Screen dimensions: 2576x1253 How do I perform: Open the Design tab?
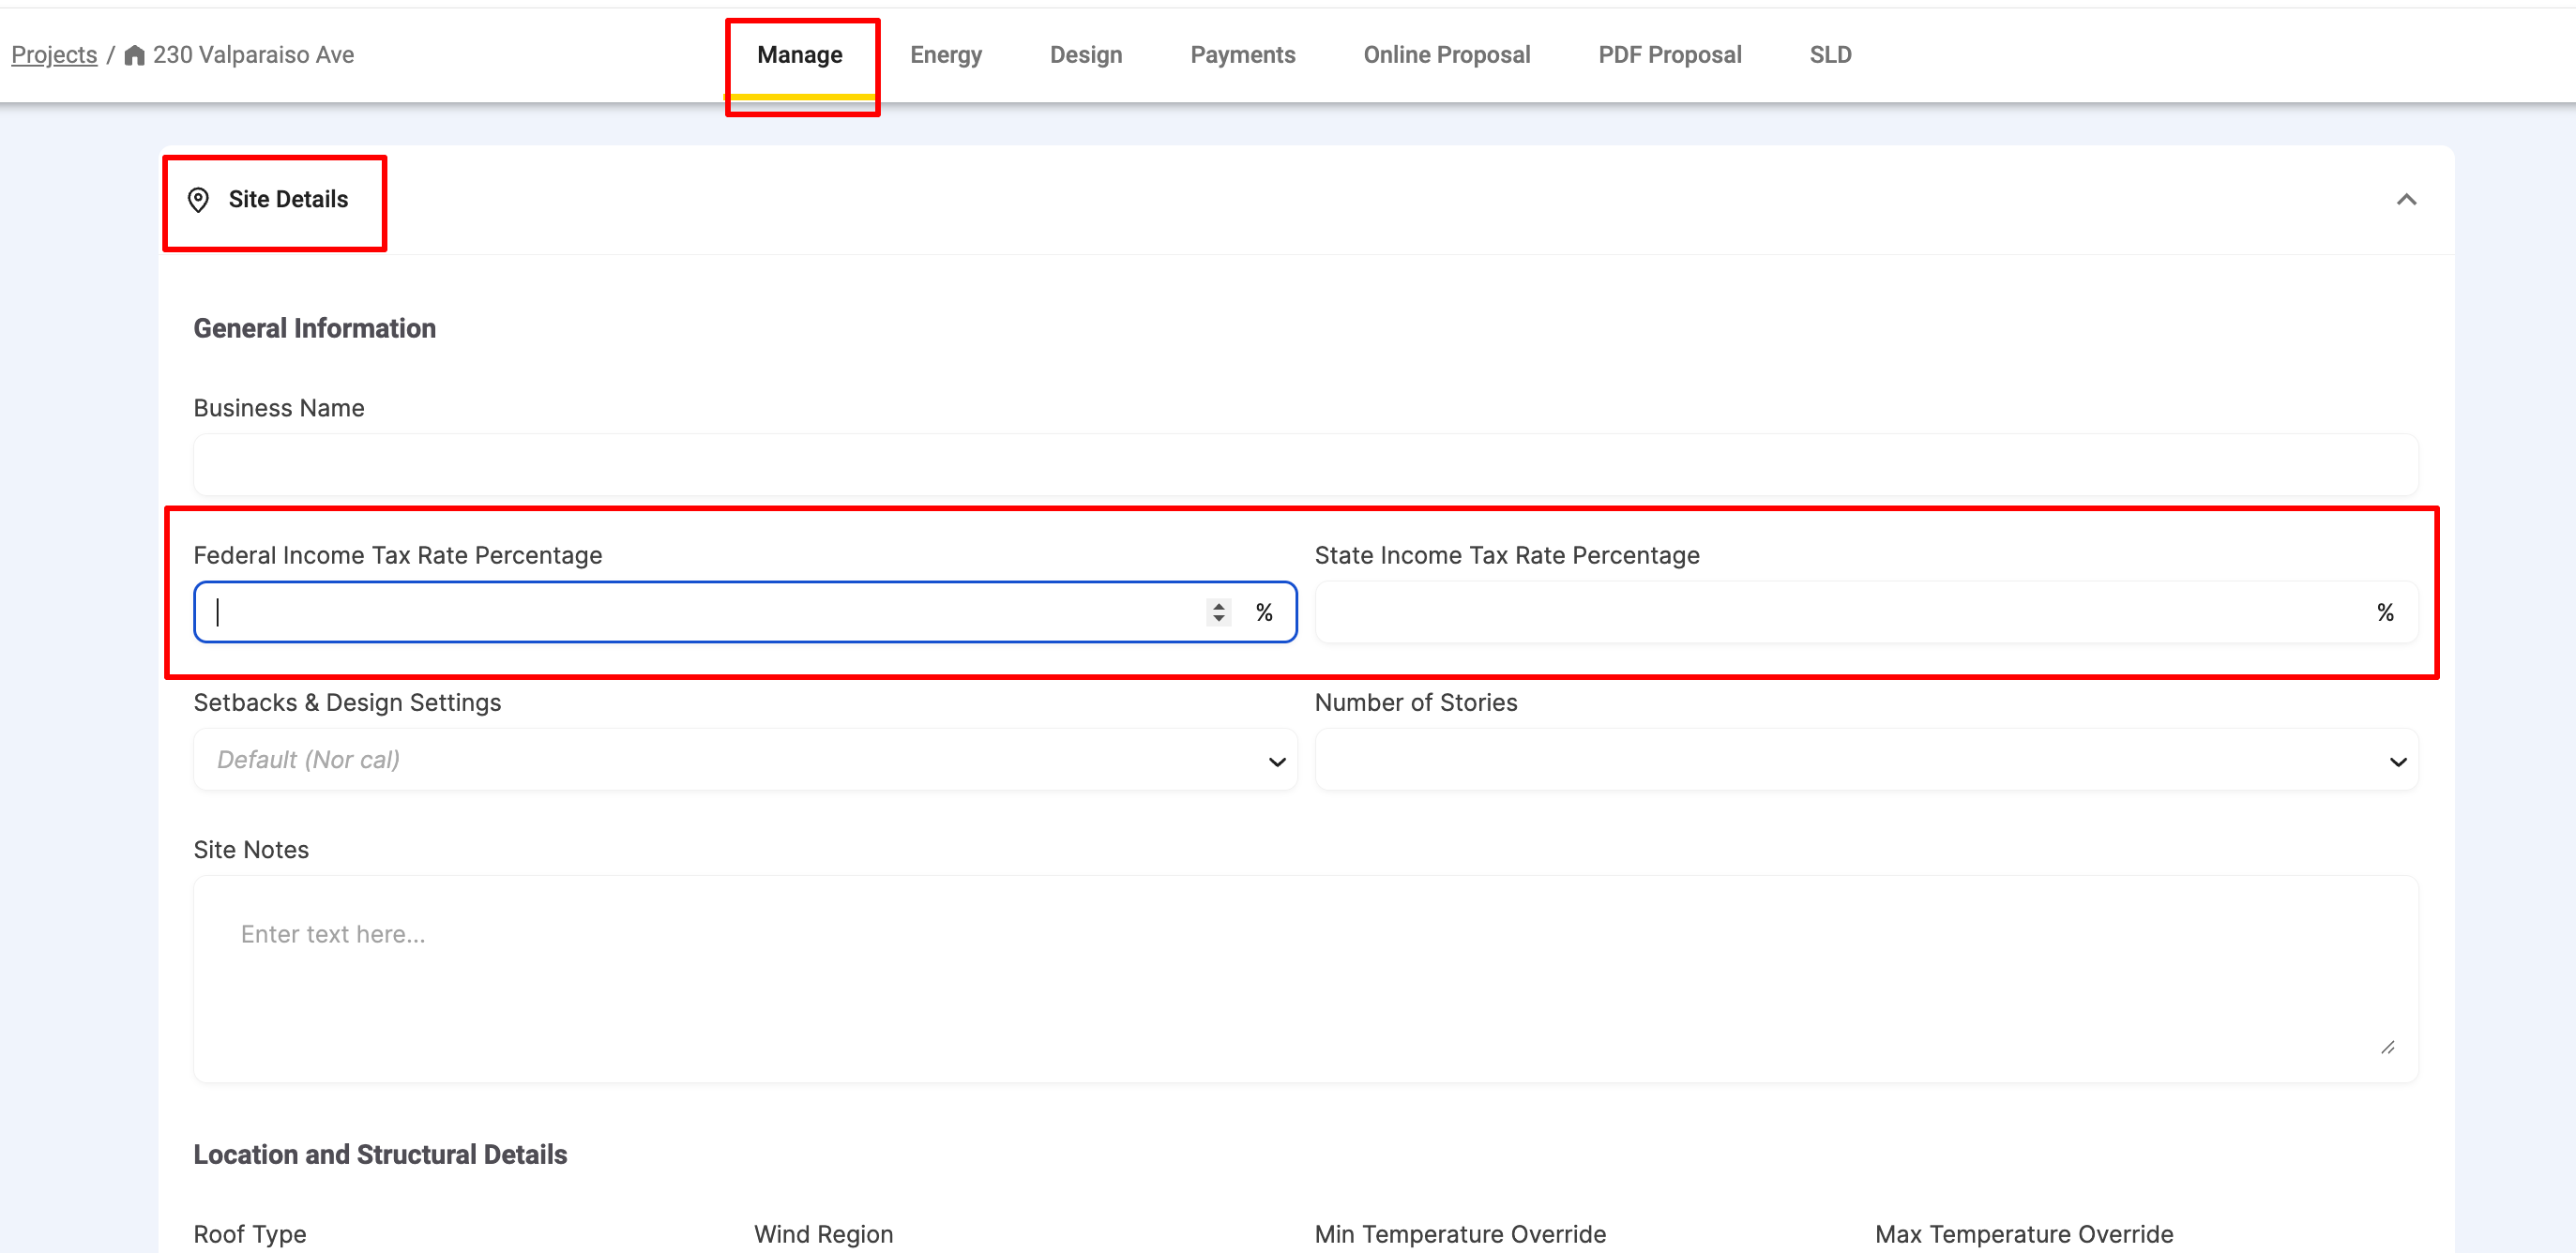tap(1085, 55)
